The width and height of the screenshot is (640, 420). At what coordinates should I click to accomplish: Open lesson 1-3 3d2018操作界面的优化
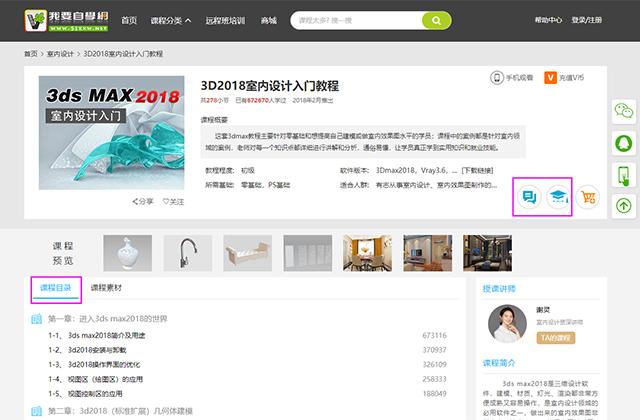point(94,364)
